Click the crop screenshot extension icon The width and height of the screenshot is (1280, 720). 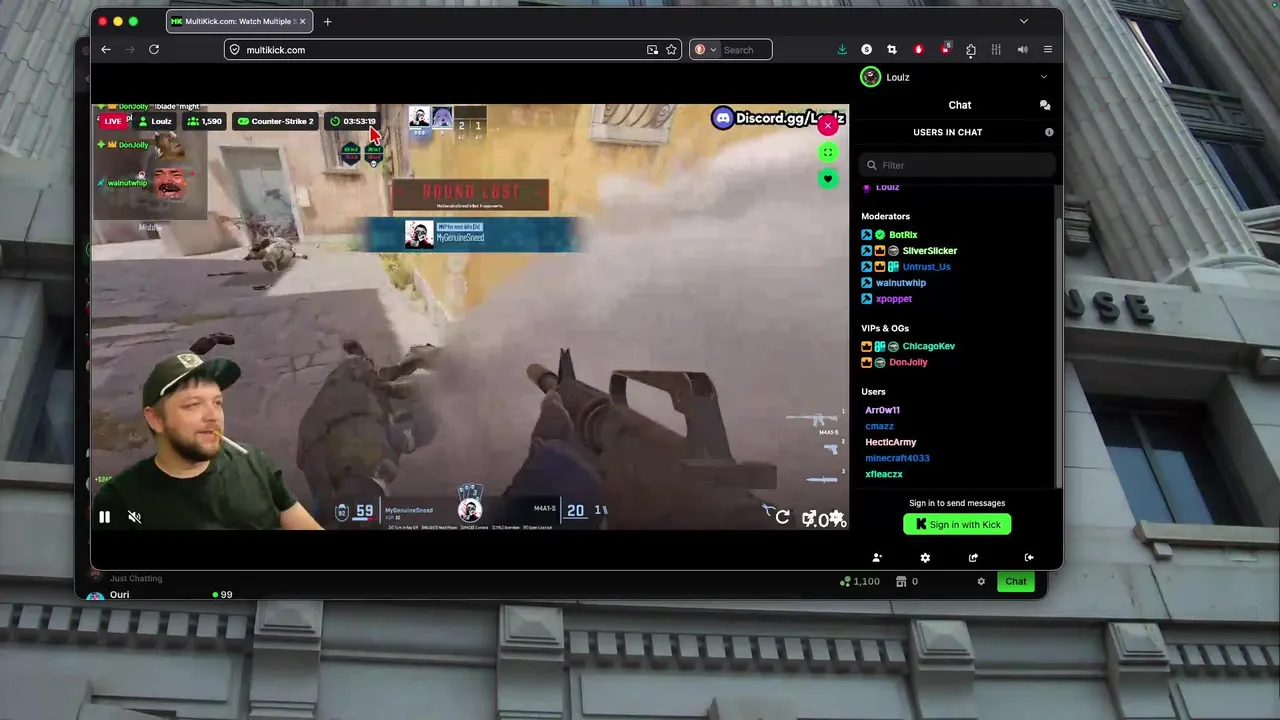point(892,49)
